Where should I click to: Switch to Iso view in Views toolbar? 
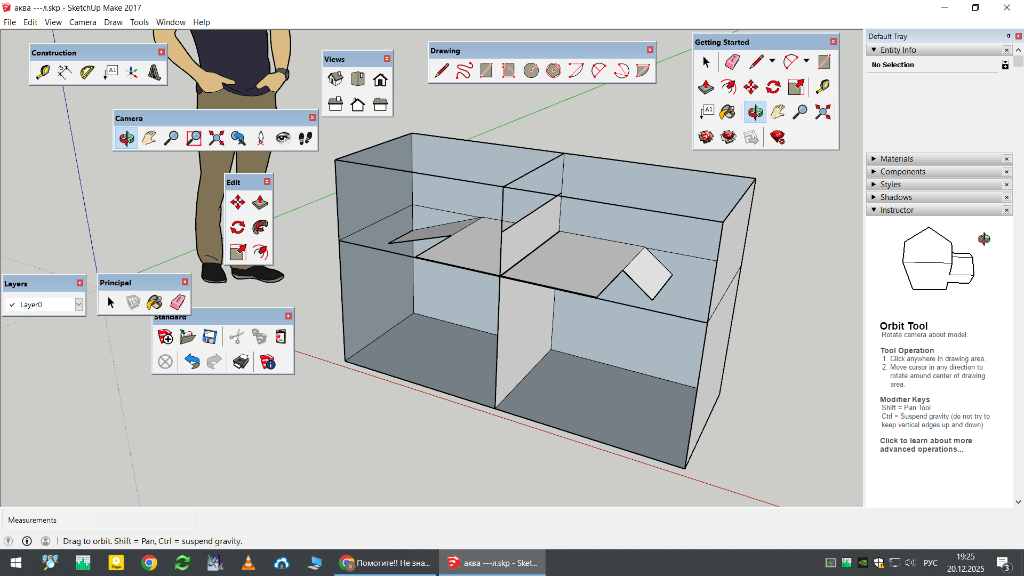pyautogui.click(x=336, y=80)
